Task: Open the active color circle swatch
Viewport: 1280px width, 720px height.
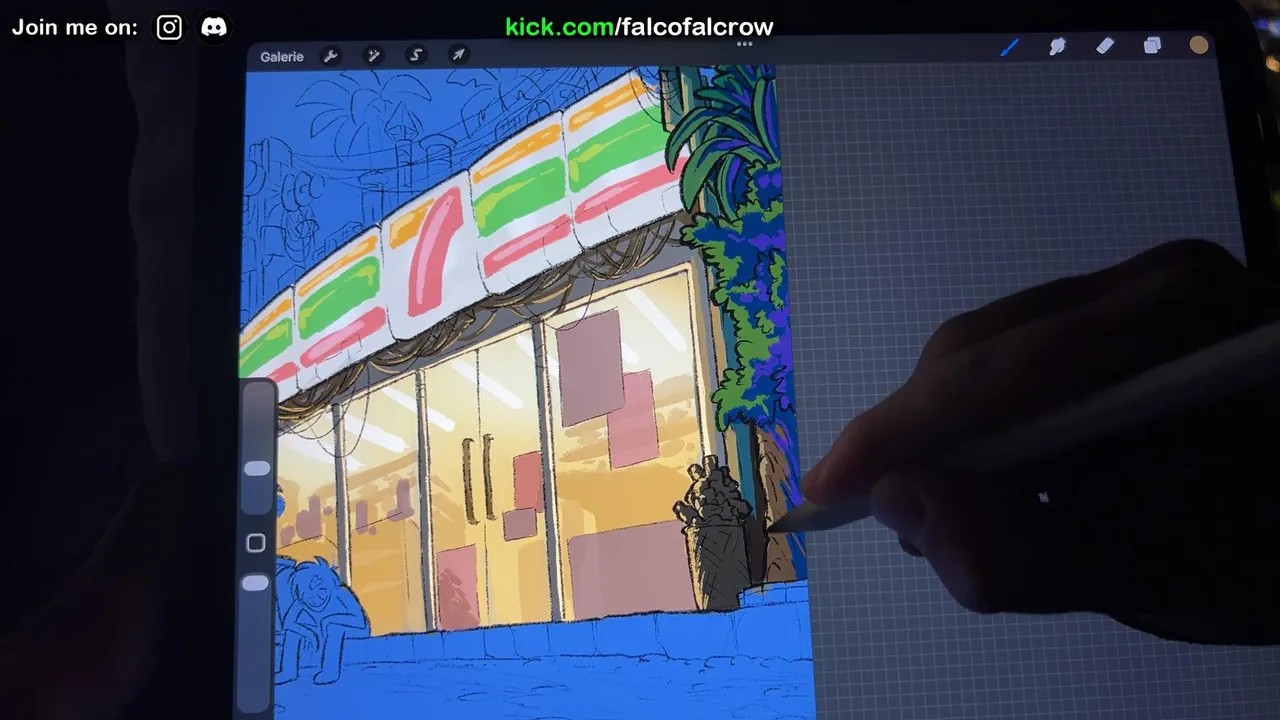Action: tap(1199, 45)
